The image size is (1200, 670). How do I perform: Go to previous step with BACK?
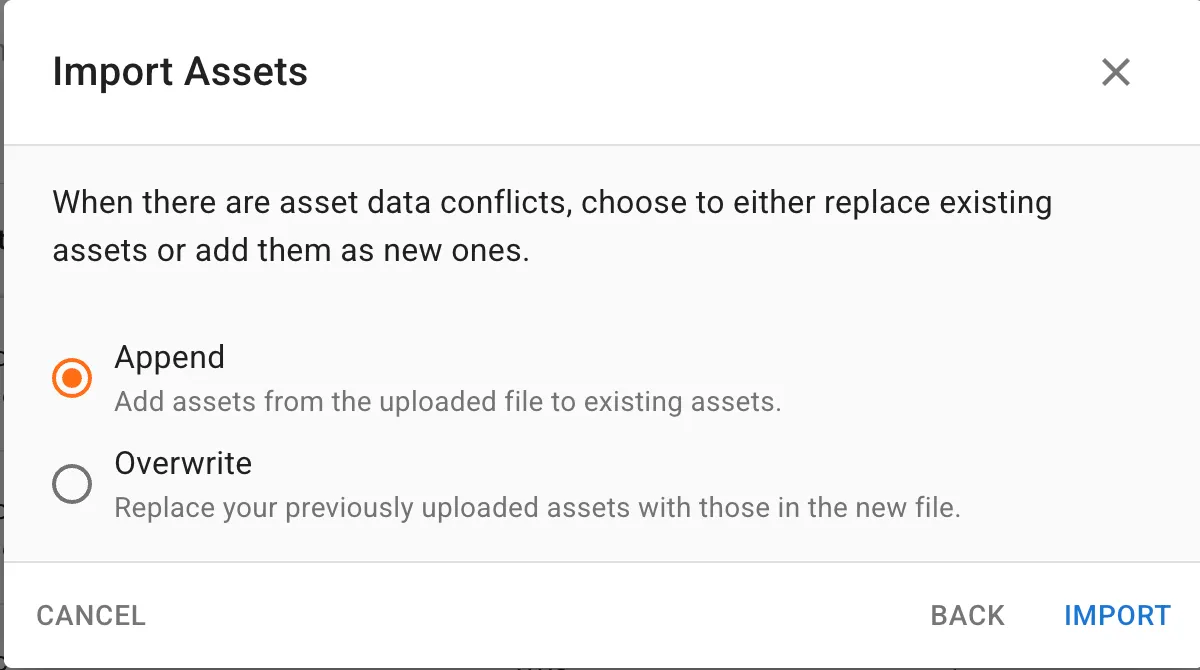[968, 615]
